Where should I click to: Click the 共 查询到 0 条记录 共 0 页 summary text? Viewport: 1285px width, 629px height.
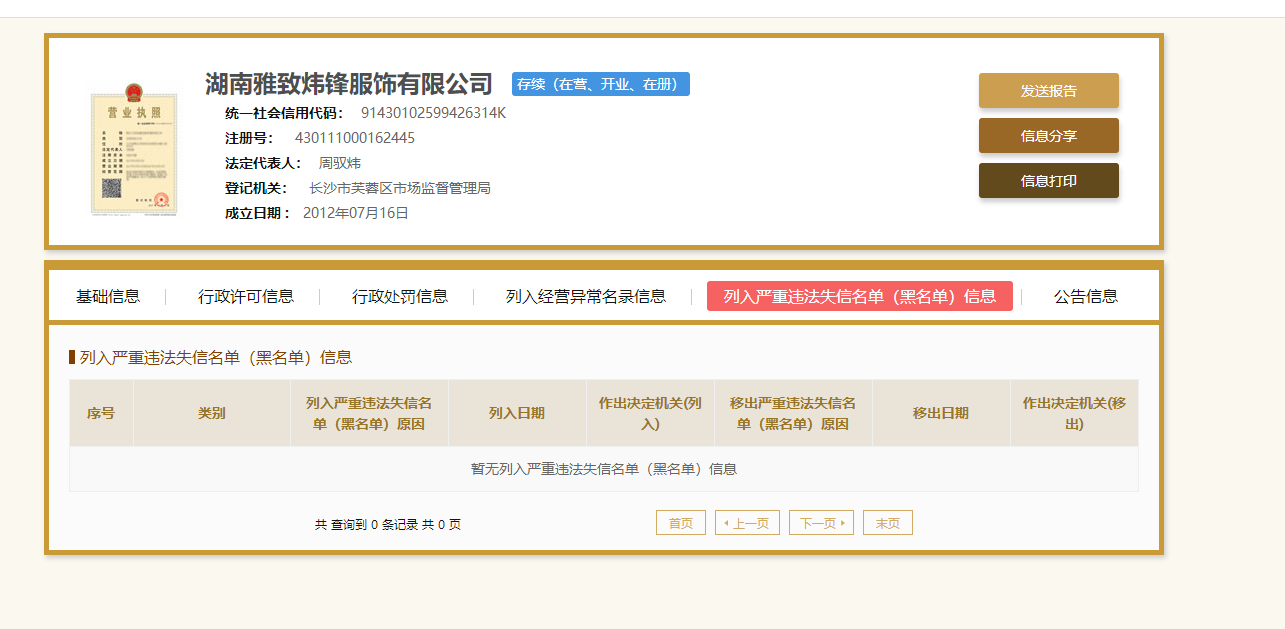pyautogui.click(x=388, y=524)
